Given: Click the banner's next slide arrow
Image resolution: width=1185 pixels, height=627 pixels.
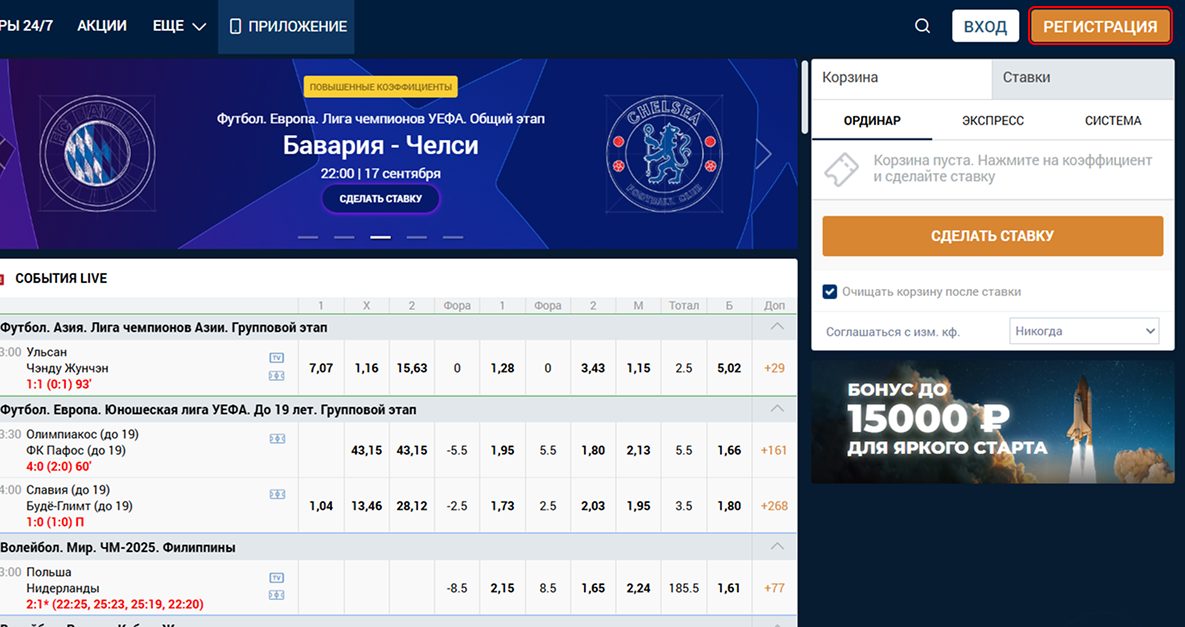Looking at the screenshot, I should tap(764, 154).
